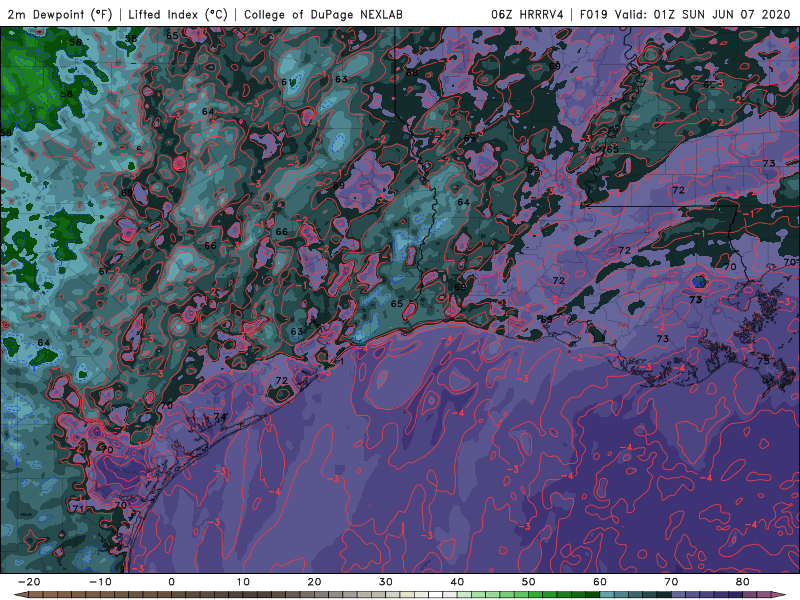Click the '74' dewpoint value on the map
Screen dimensions: 800x600
click(220, 417)
